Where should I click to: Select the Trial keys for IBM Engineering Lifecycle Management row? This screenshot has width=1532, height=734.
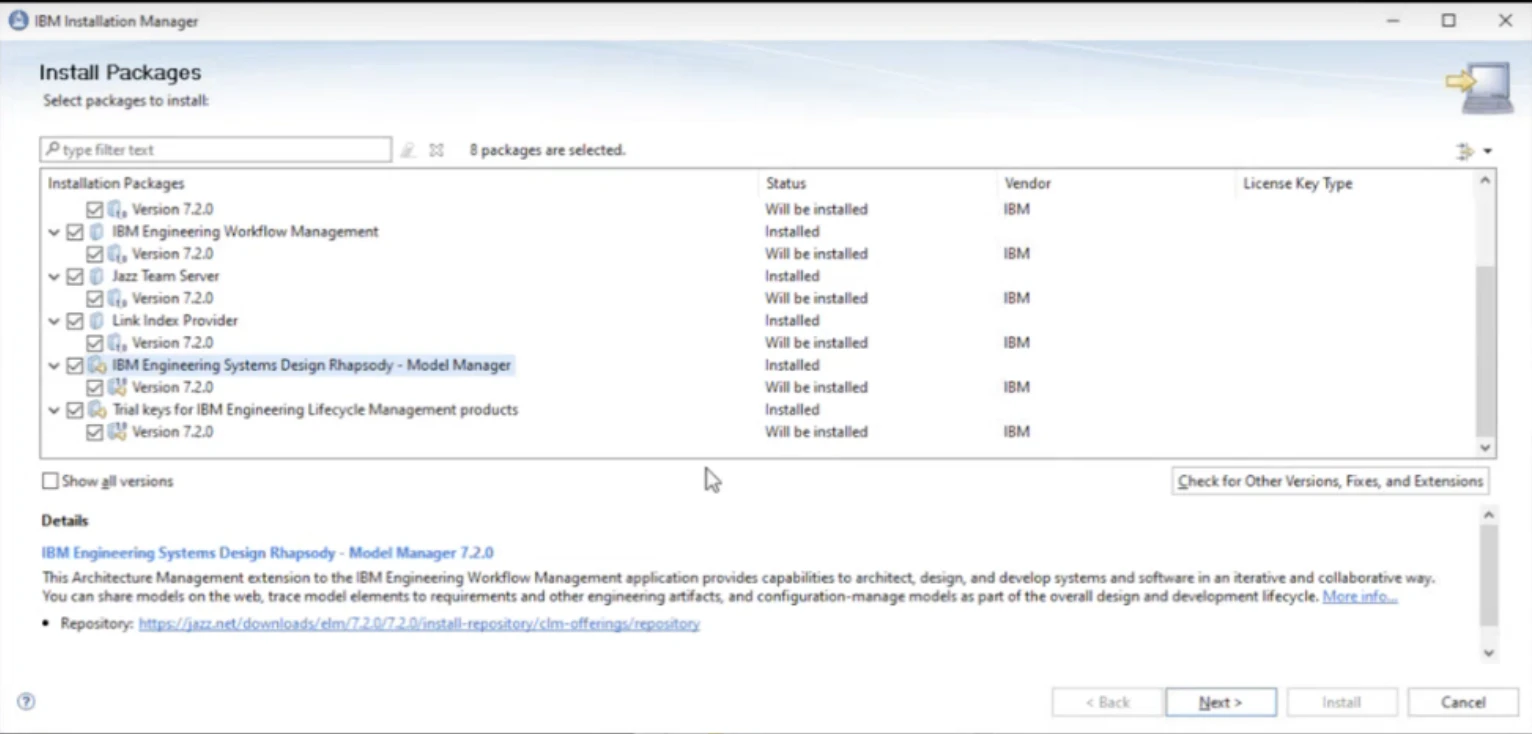pos(315,410)
